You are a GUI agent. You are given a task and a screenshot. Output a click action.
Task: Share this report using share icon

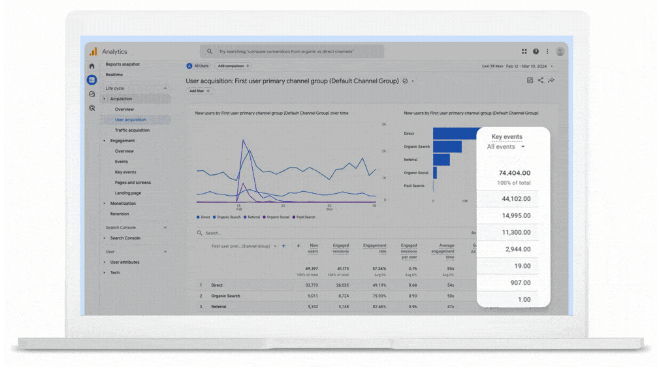[540, 80]
